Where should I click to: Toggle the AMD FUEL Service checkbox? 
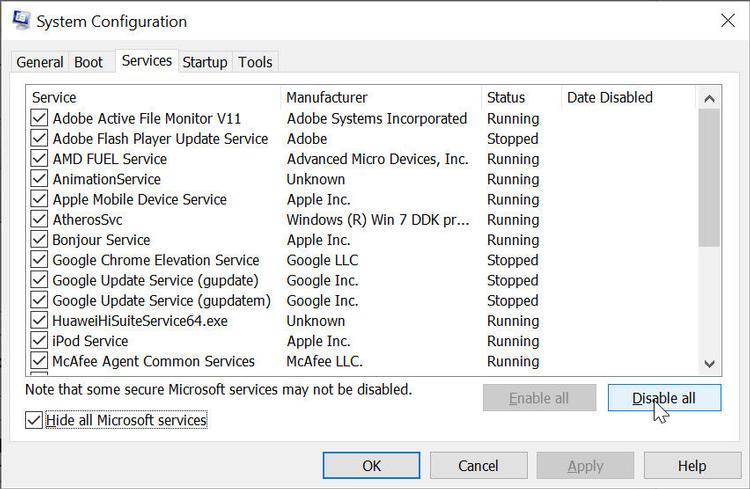(x=39, y=159)
